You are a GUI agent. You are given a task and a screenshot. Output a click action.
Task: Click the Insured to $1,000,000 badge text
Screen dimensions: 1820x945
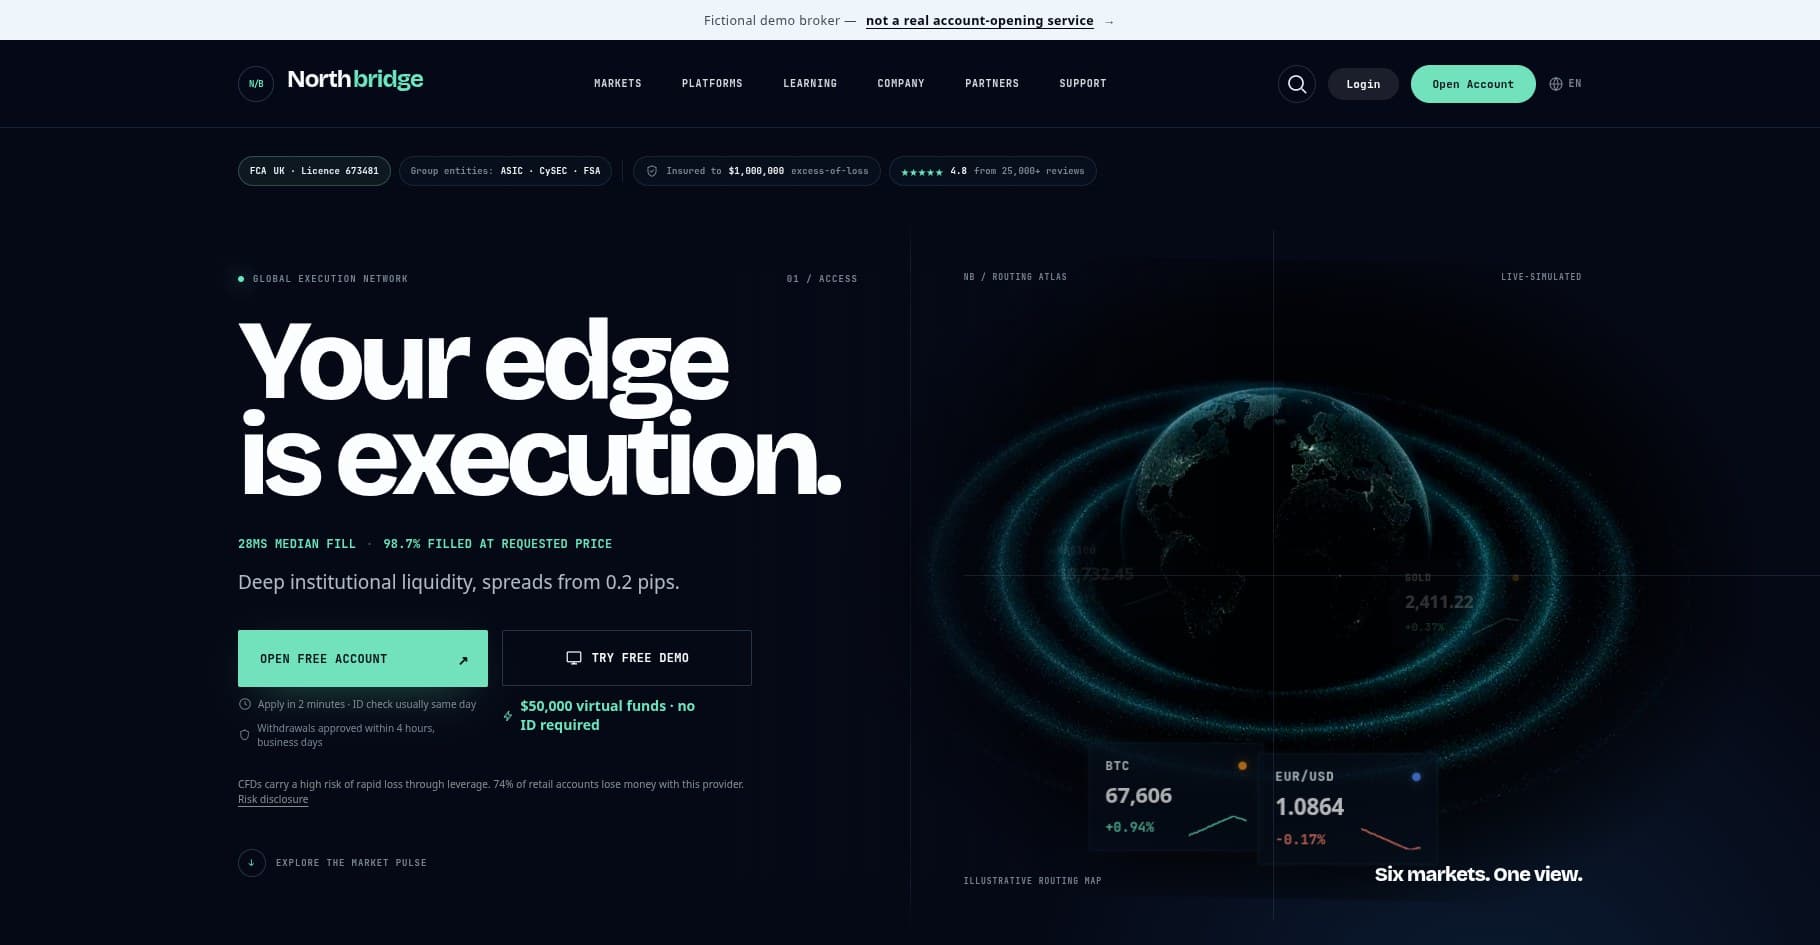768,171
